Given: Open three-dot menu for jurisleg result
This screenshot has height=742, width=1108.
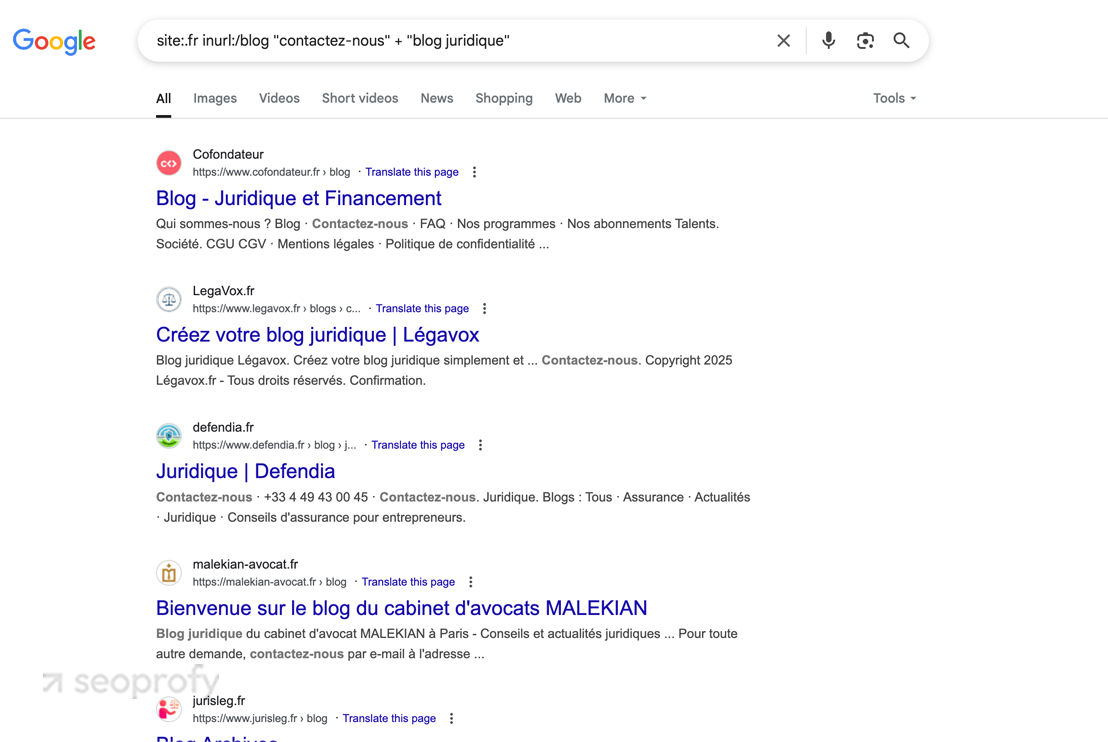Looking at the screenshot, I should point(452,719).
